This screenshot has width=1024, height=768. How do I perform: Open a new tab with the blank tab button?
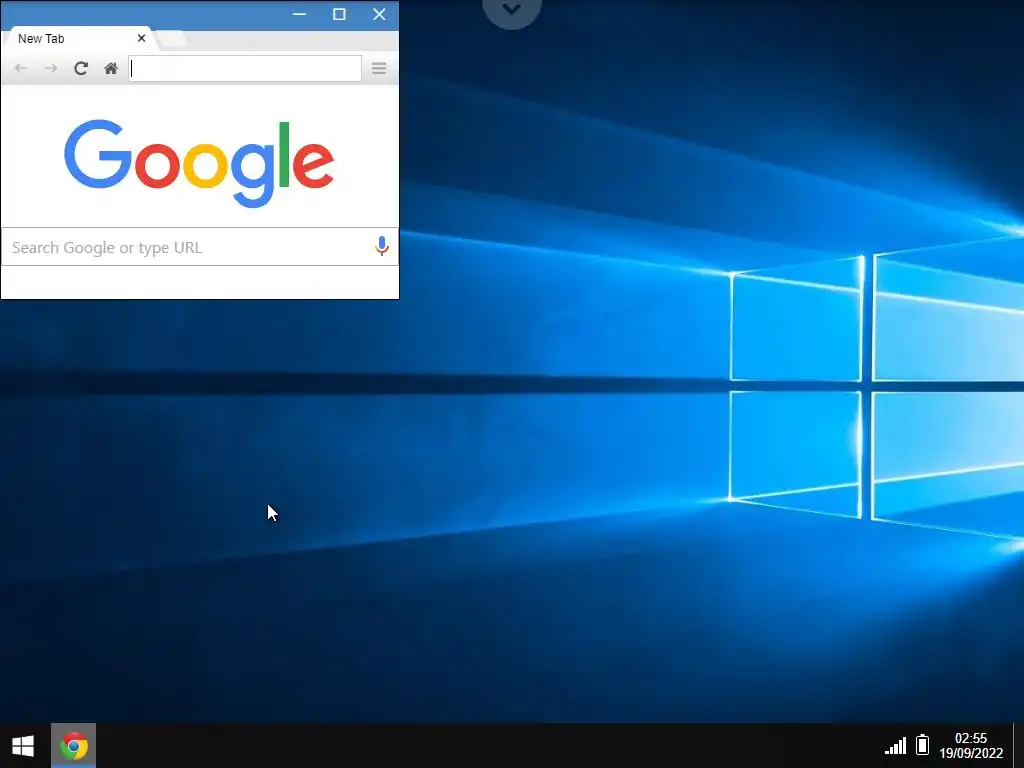coord(172,39)
